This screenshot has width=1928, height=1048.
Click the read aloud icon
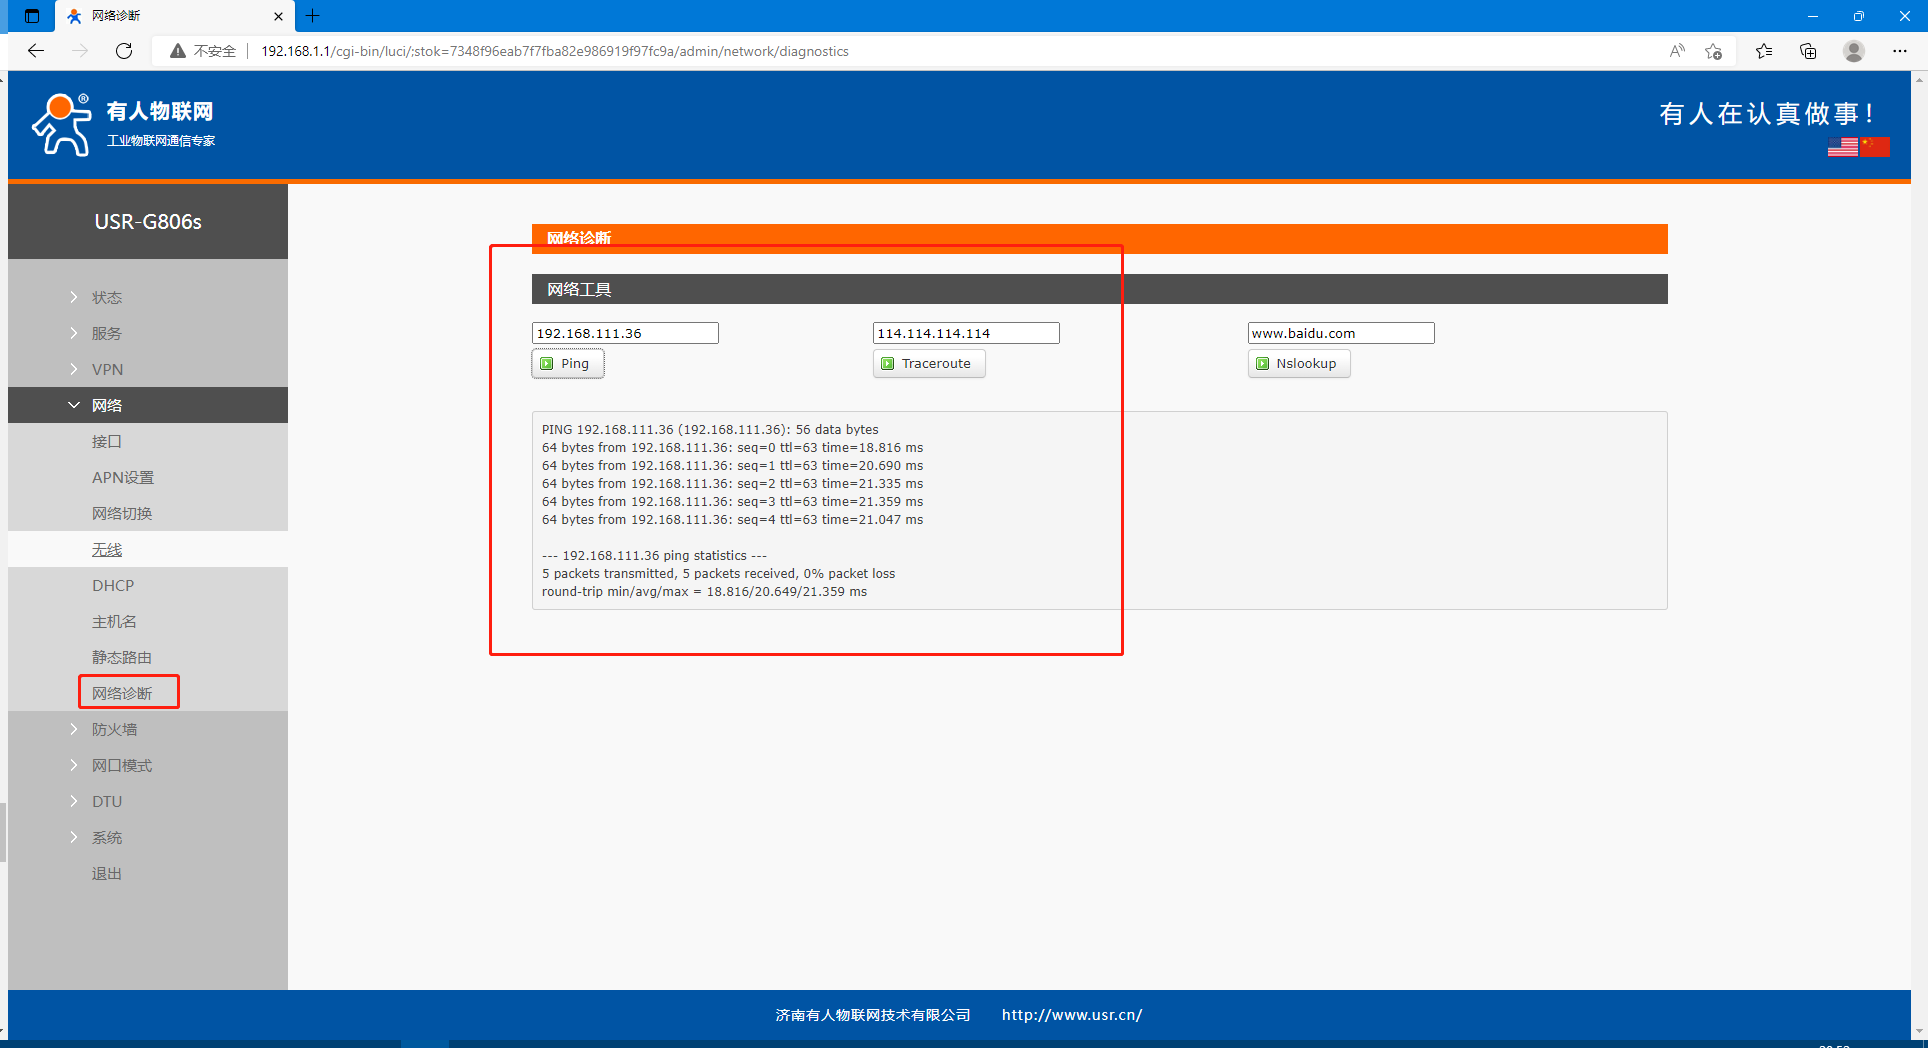click(1677, 51)
